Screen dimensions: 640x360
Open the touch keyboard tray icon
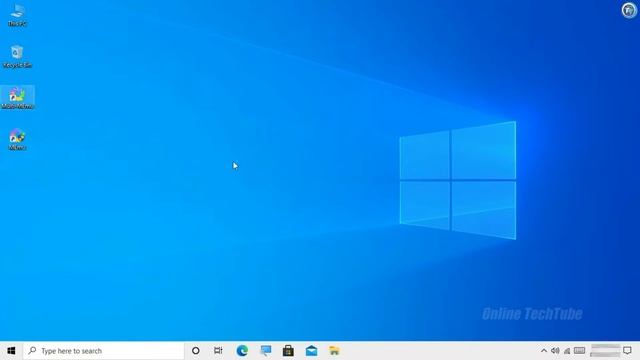(579, 351)
